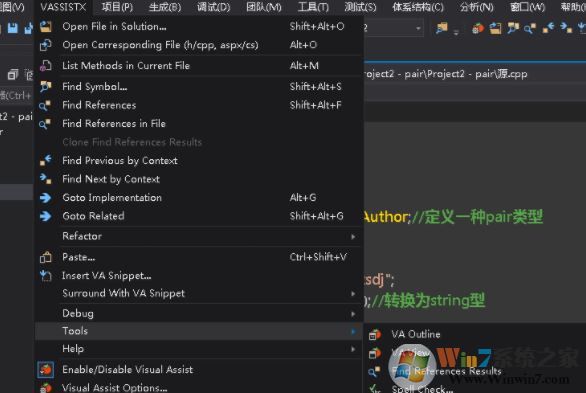Choose Enable/Disable Visual Assist
Viewport: 586px width, 393px height.
[x=199, y=370]
